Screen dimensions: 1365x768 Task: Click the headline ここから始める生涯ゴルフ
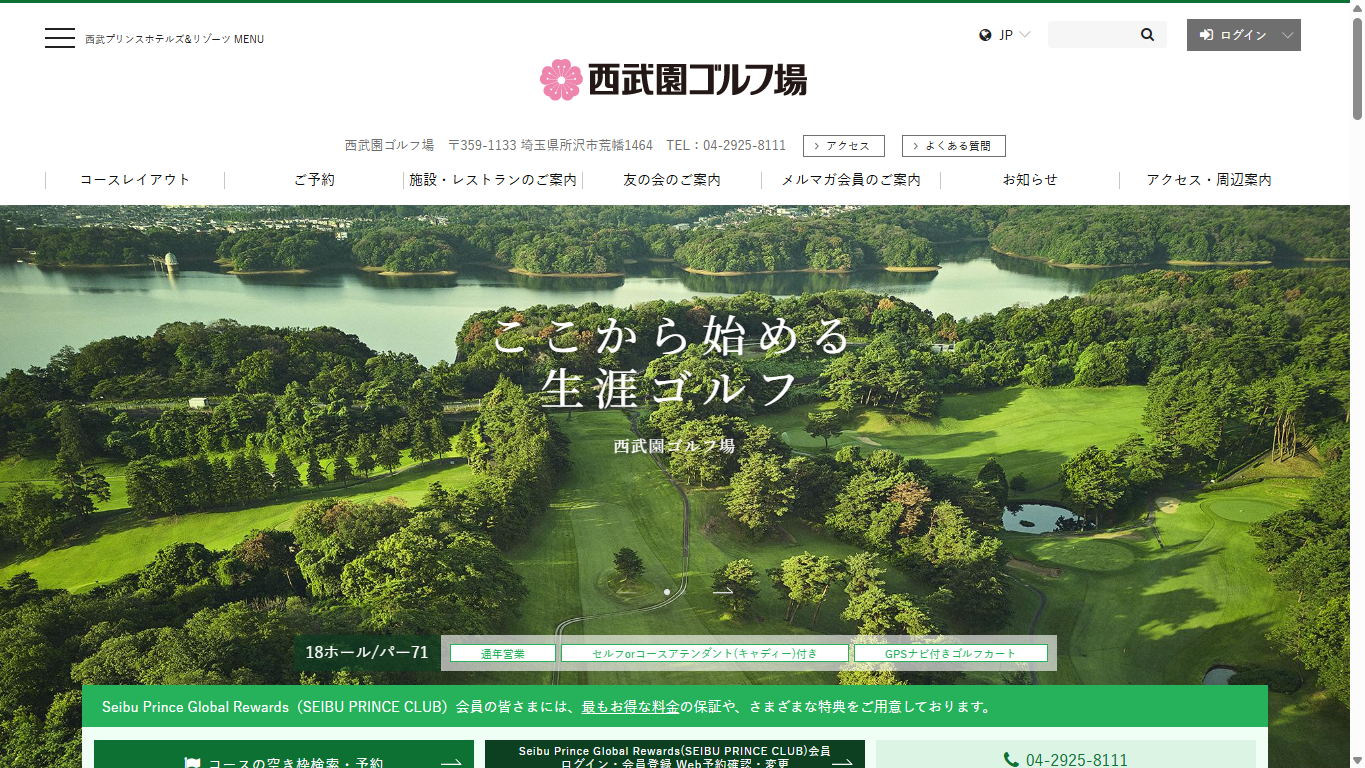[x=672, y=362]
